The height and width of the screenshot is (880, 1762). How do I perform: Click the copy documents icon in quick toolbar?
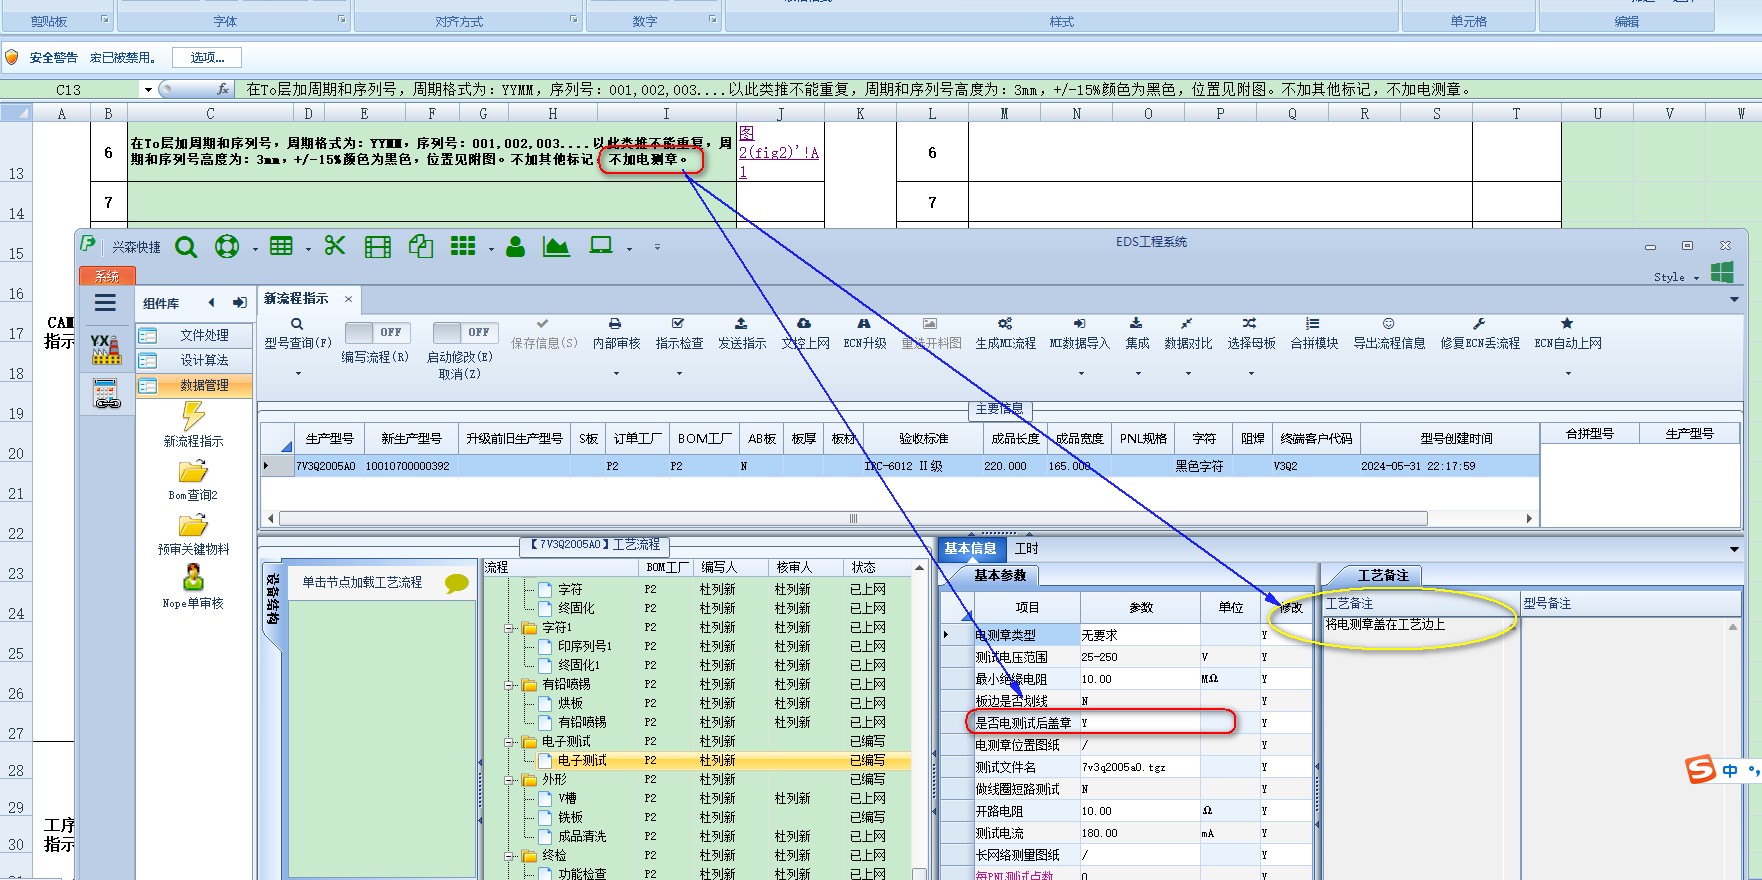[421, 246]
